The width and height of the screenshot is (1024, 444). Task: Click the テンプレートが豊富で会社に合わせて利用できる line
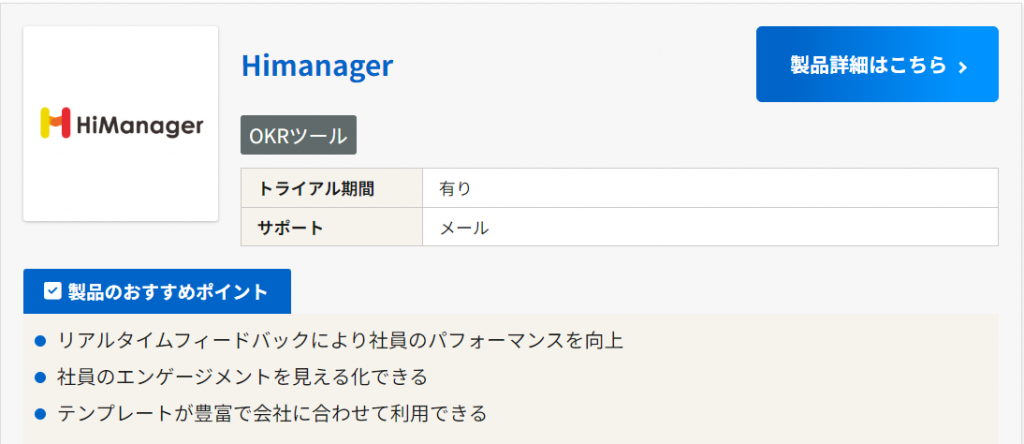click(272, 412)
